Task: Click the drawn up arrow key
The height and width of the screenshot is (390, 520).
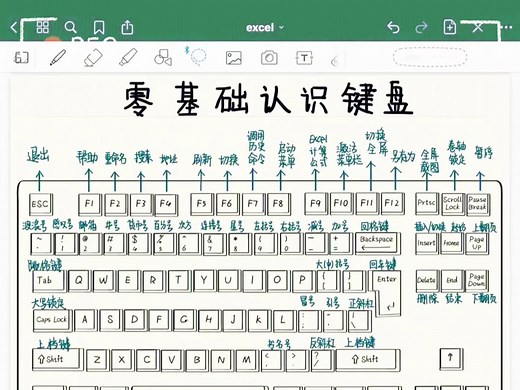Action: pyautogui.click(x=451, y=359)
